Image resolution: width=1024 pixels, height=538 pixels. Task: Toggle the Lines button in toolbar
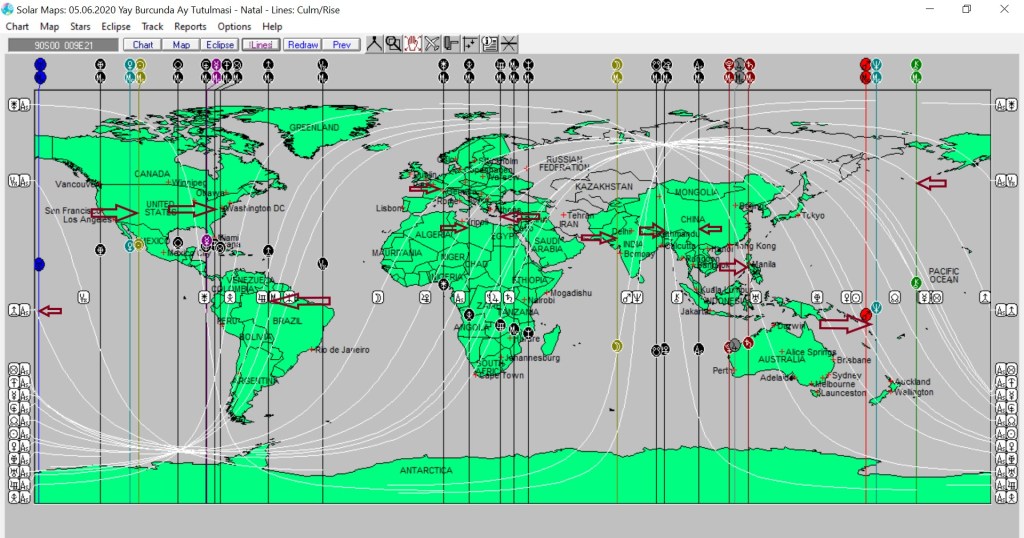260,45
